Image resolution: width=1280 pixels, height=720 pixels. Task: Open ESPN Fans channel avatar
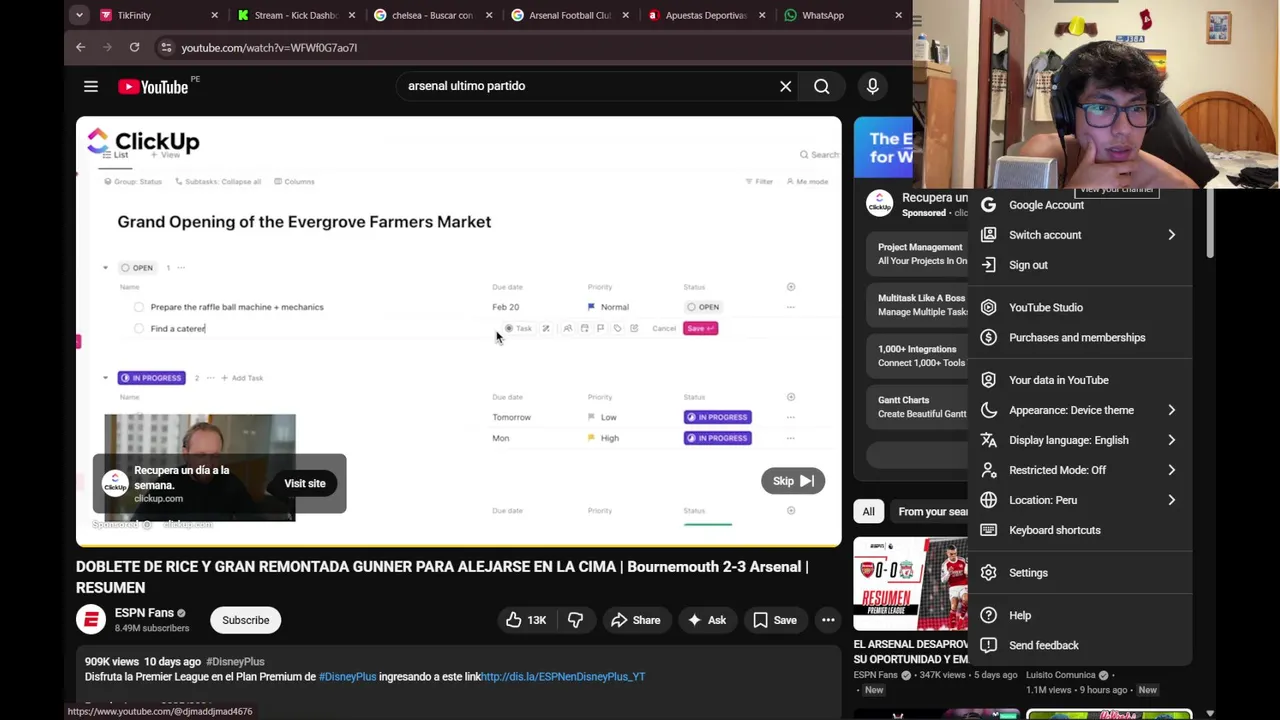91,620
